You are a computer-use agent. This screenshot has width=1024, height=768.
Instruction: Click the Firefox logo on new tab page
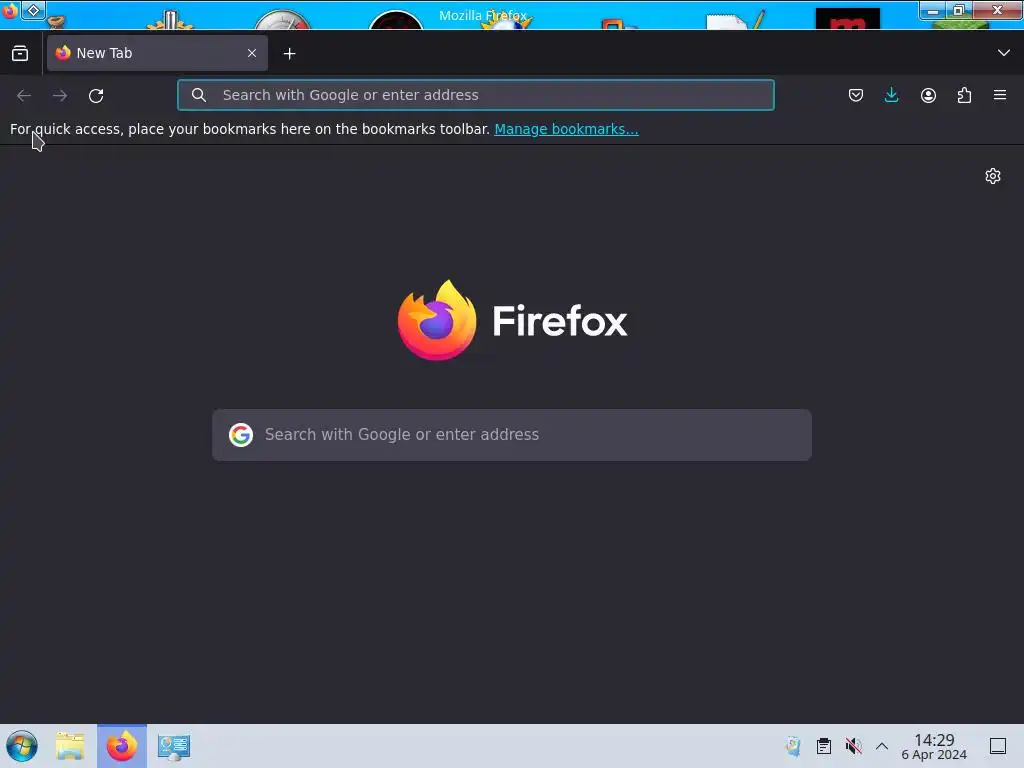[x=512, y=320]
